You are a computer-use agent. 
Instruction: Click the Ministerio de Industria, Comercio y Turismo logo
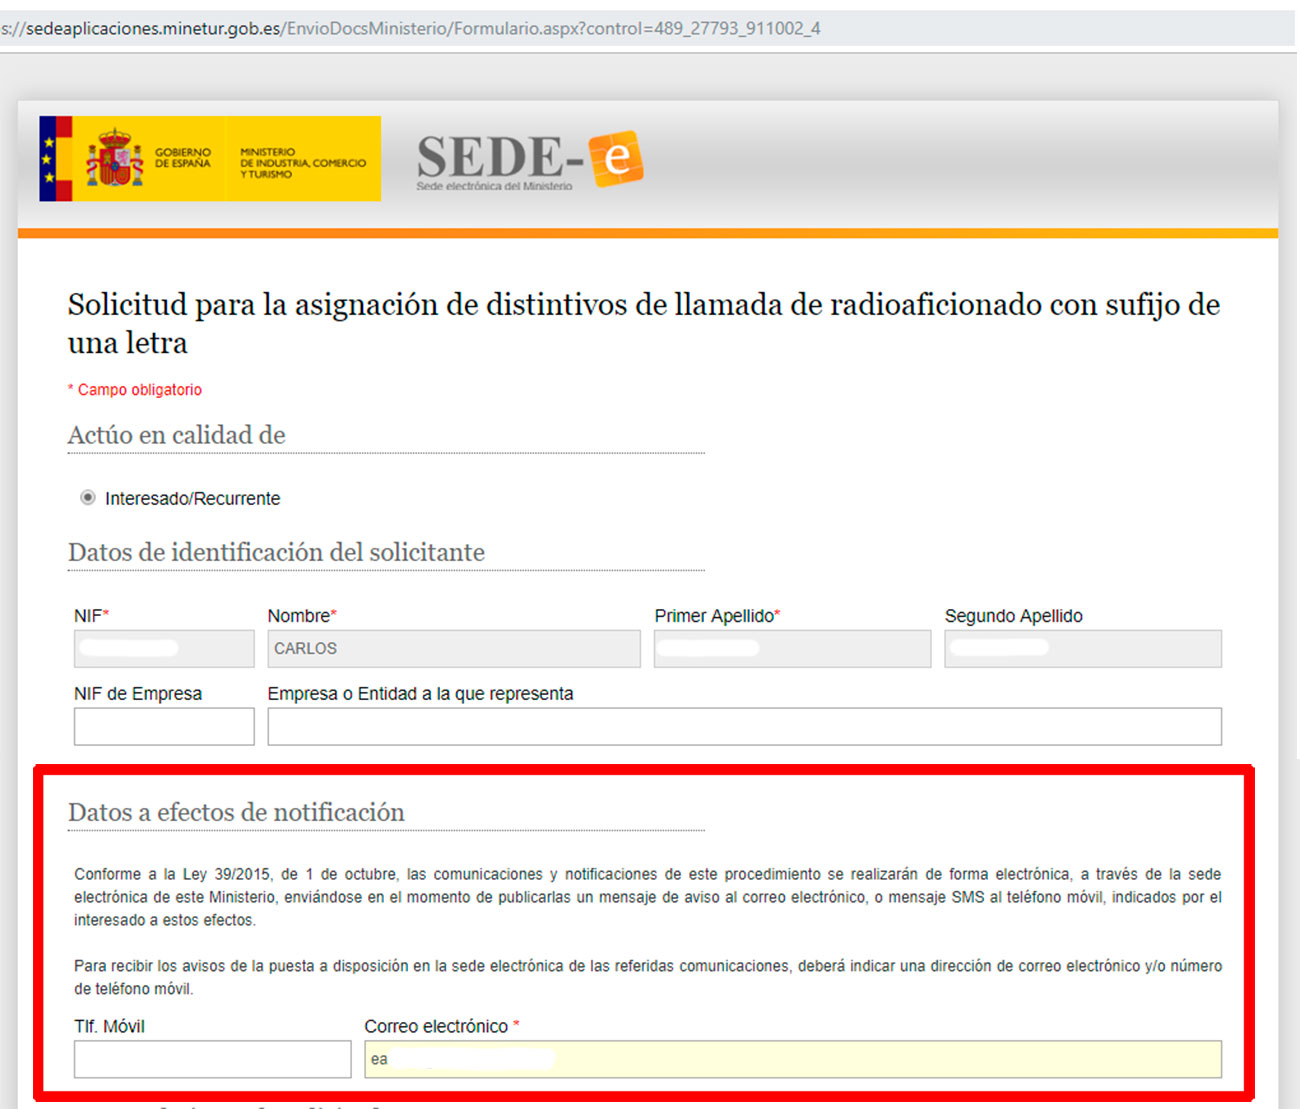click(302, 163)
